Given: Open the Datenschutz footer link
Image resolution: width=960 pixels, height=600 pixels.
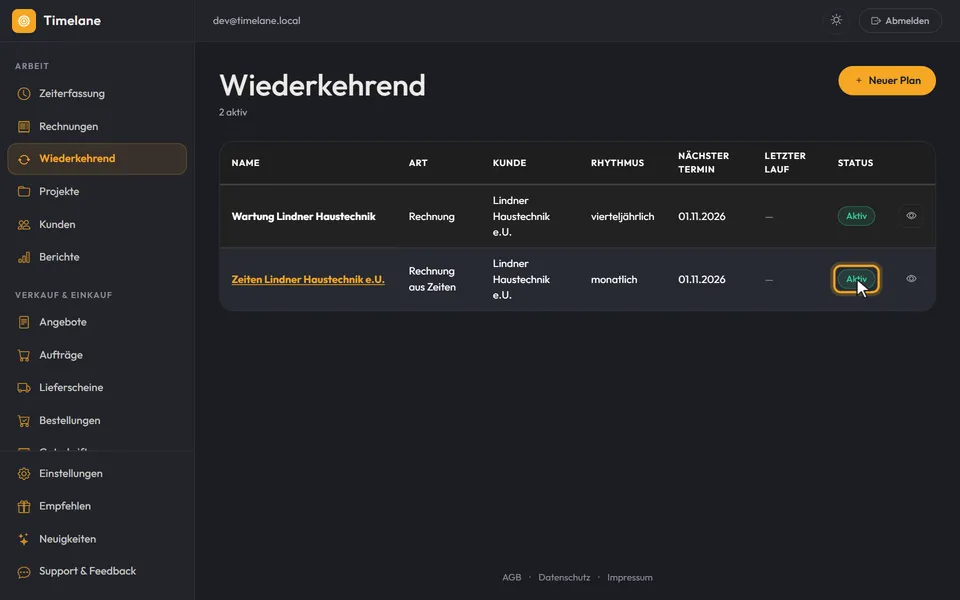Looking at the screenshot, I should click(564, 577).
